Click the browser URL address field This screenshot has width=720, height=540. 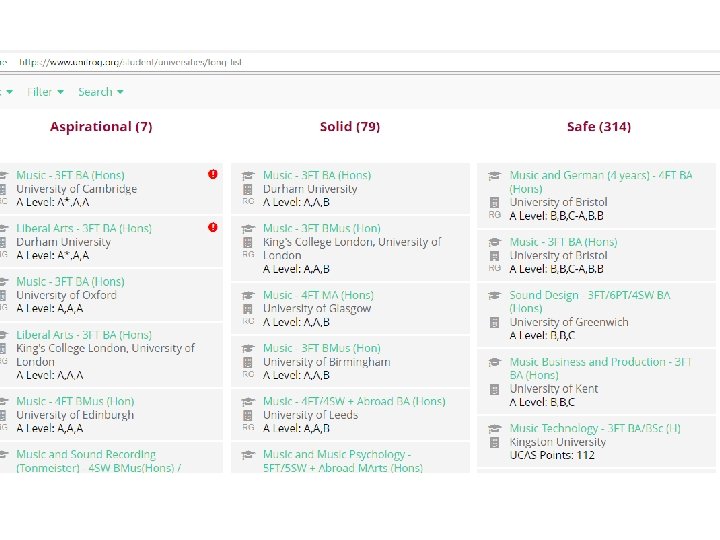[131, 62]
